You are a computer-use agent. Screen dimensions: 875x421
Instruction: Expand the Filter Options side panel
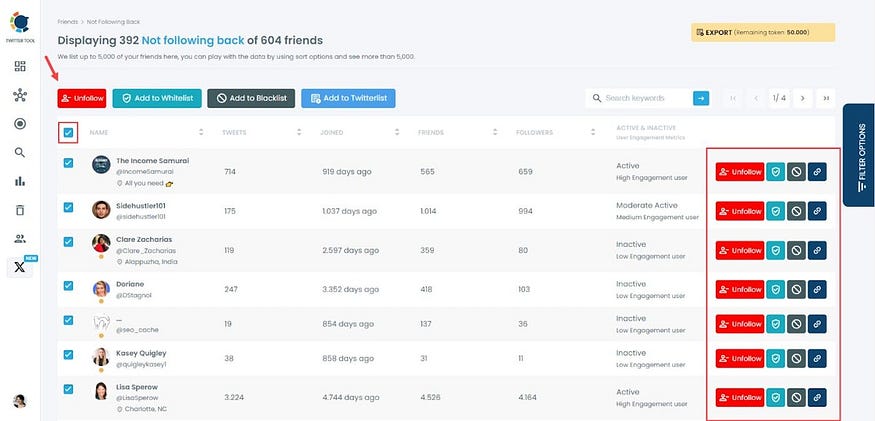pos(860,155)
